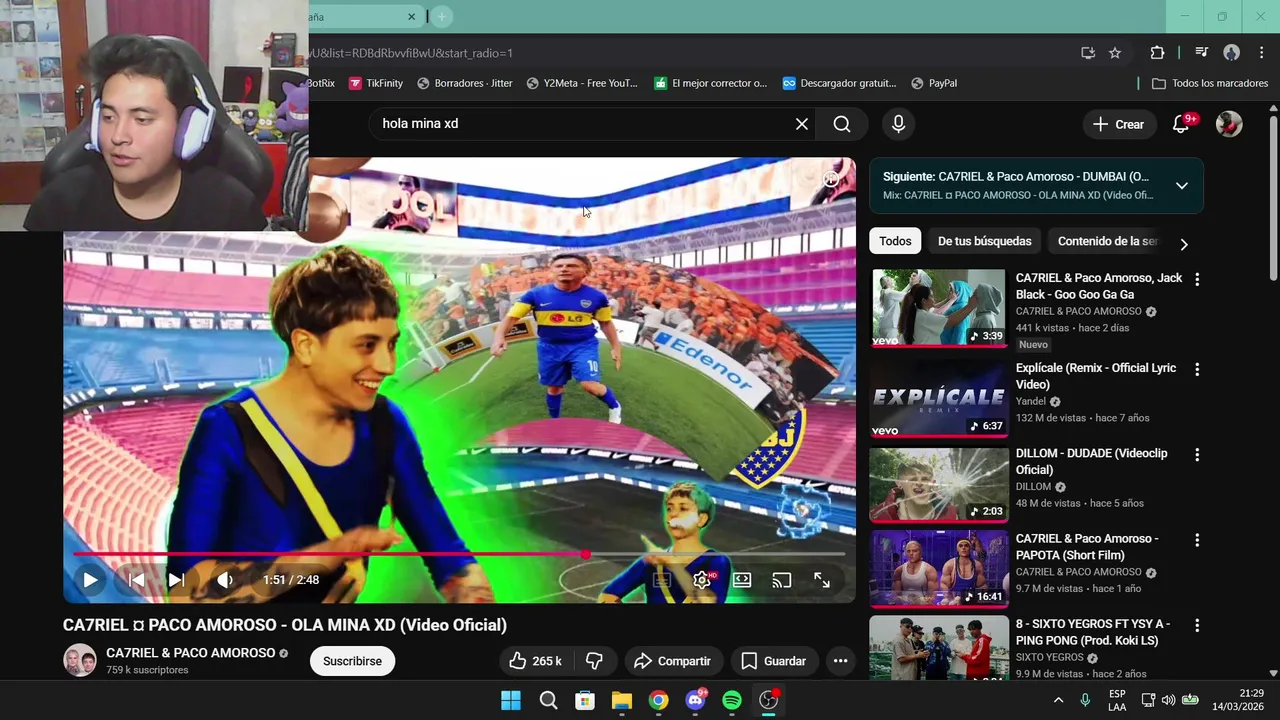
Task: Open the PAPOTA Short Film thumbnail
Action: click(x=939, y=568)
